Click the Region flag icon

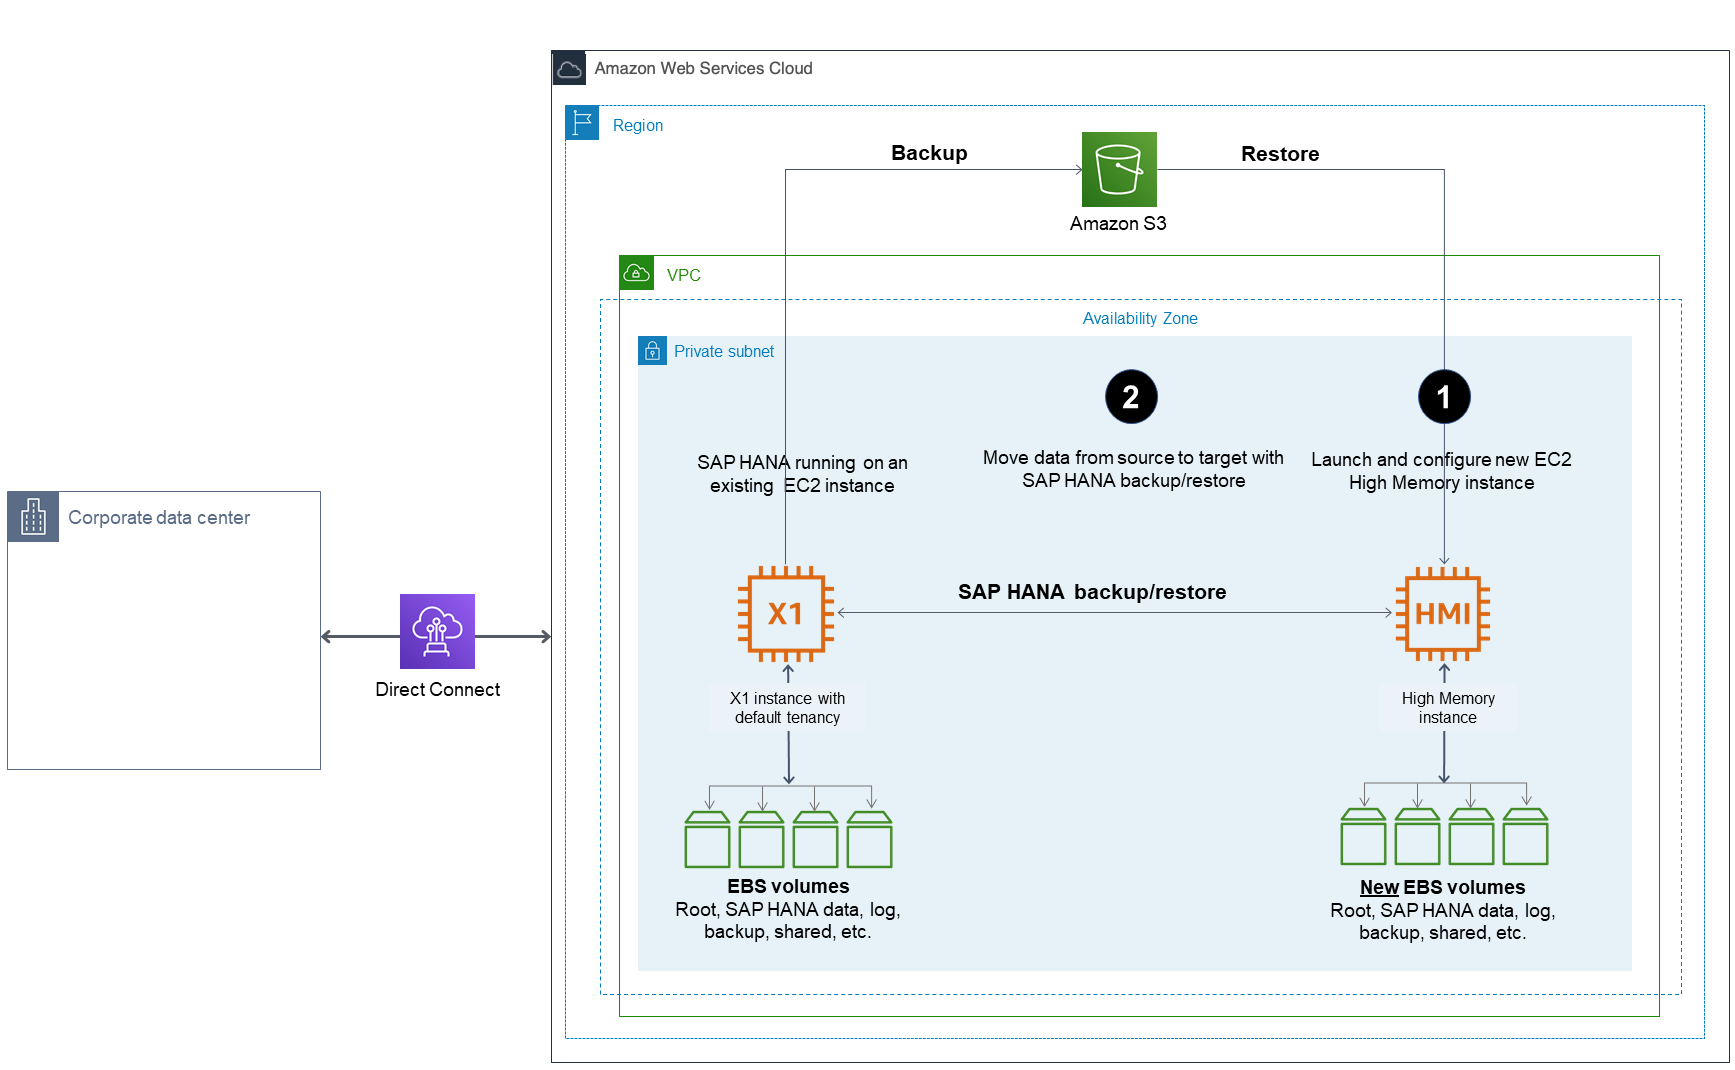(582, 122)
